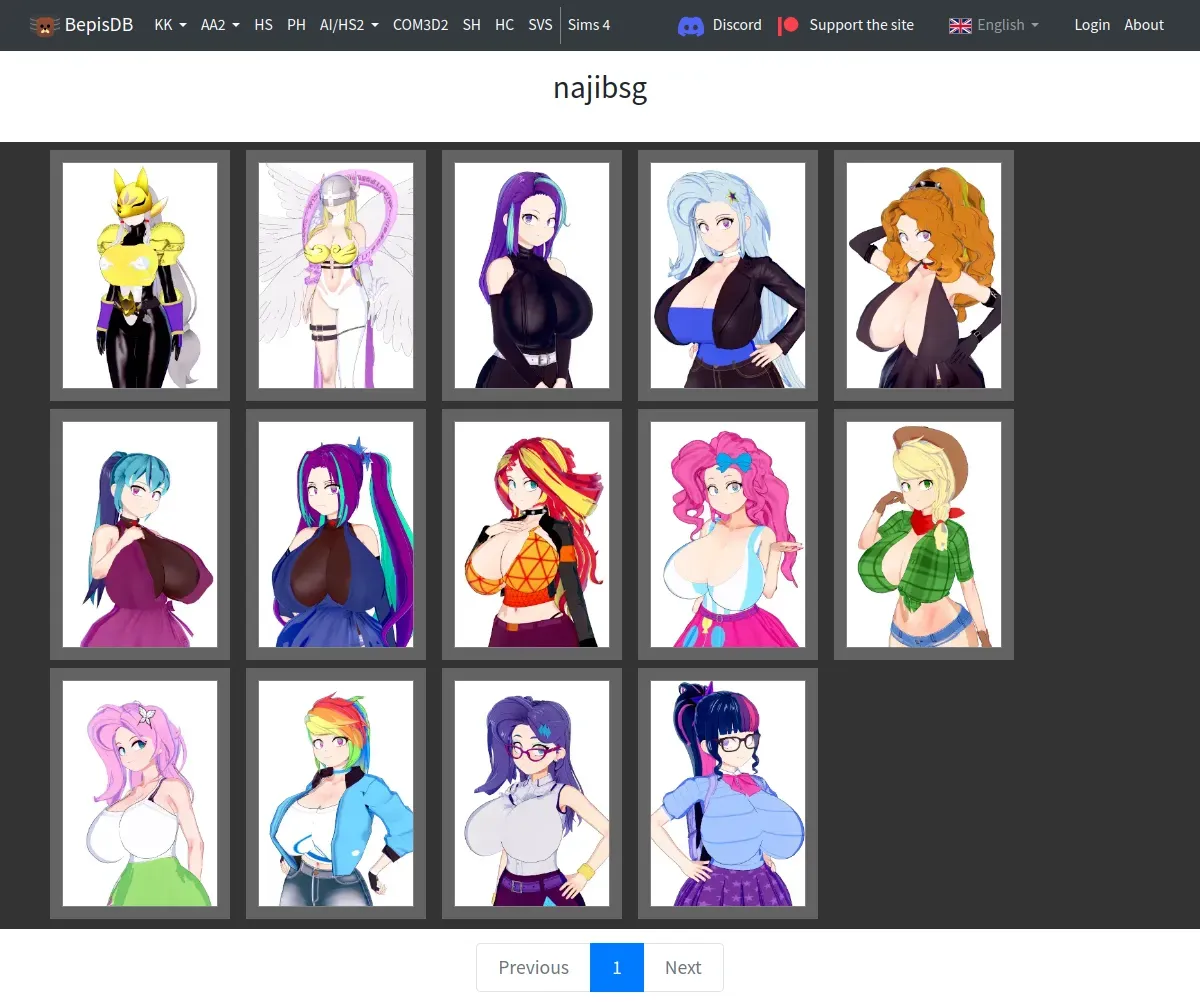Expand the AI/HS2 dropdown menu
The height and width of the screenshot is (1006, 1200).
[349, 25]
